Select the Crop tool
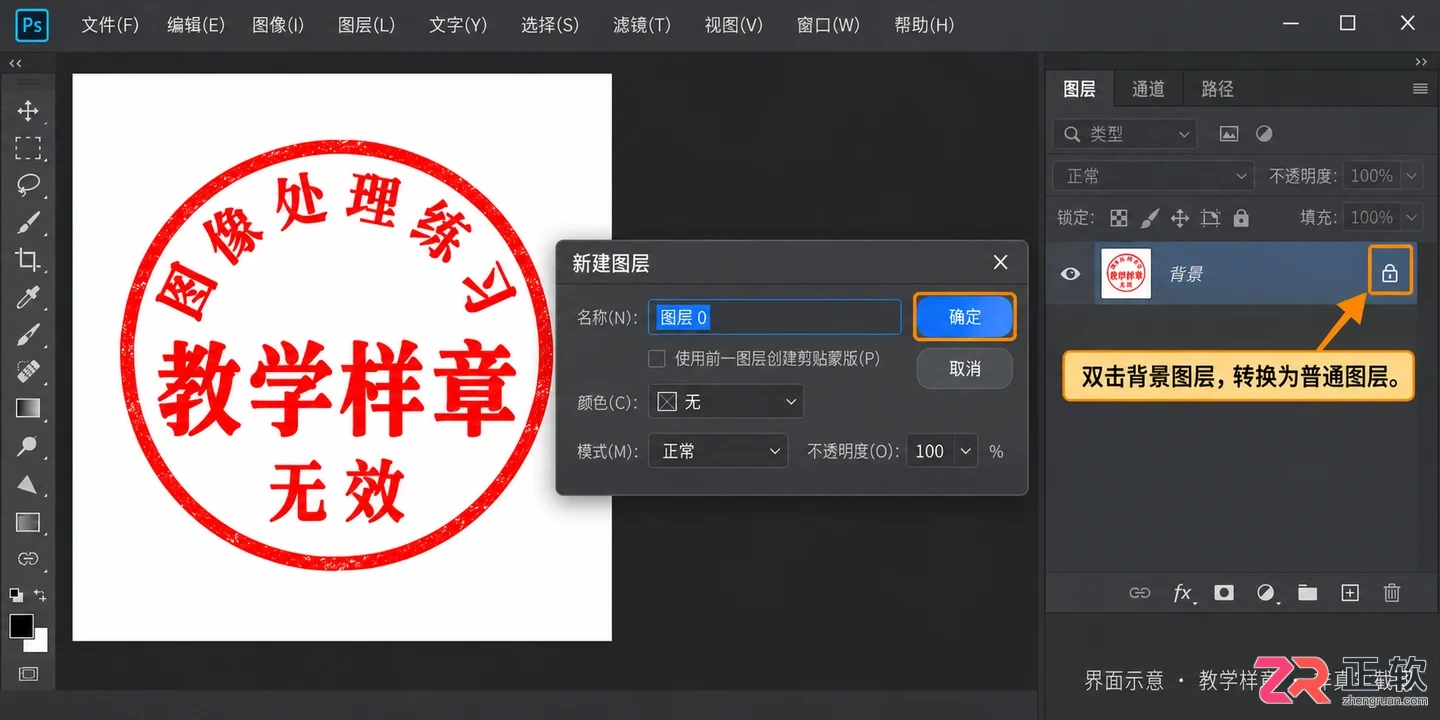Viewport: 1440px width, 720px height. click(28, 260)
